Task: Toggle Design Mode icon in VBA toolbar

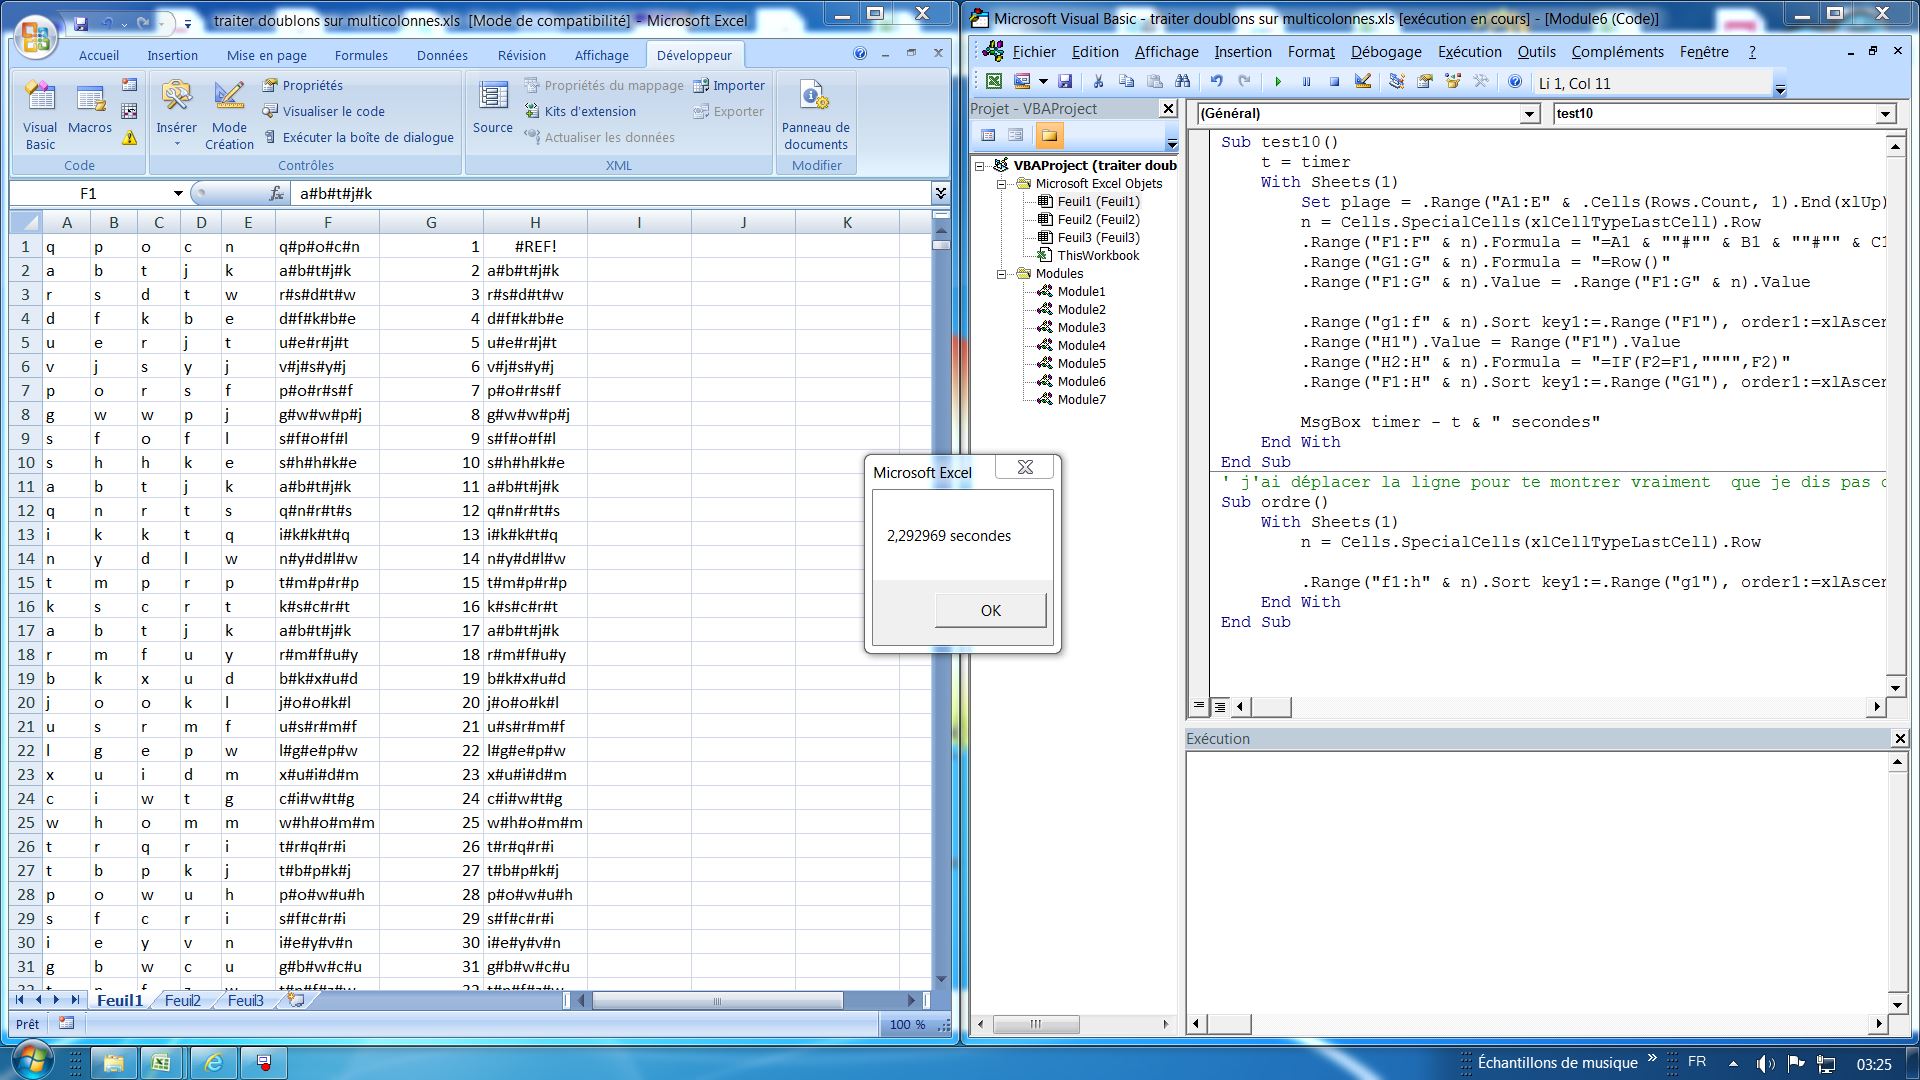Action: [x=1363, y=82]
